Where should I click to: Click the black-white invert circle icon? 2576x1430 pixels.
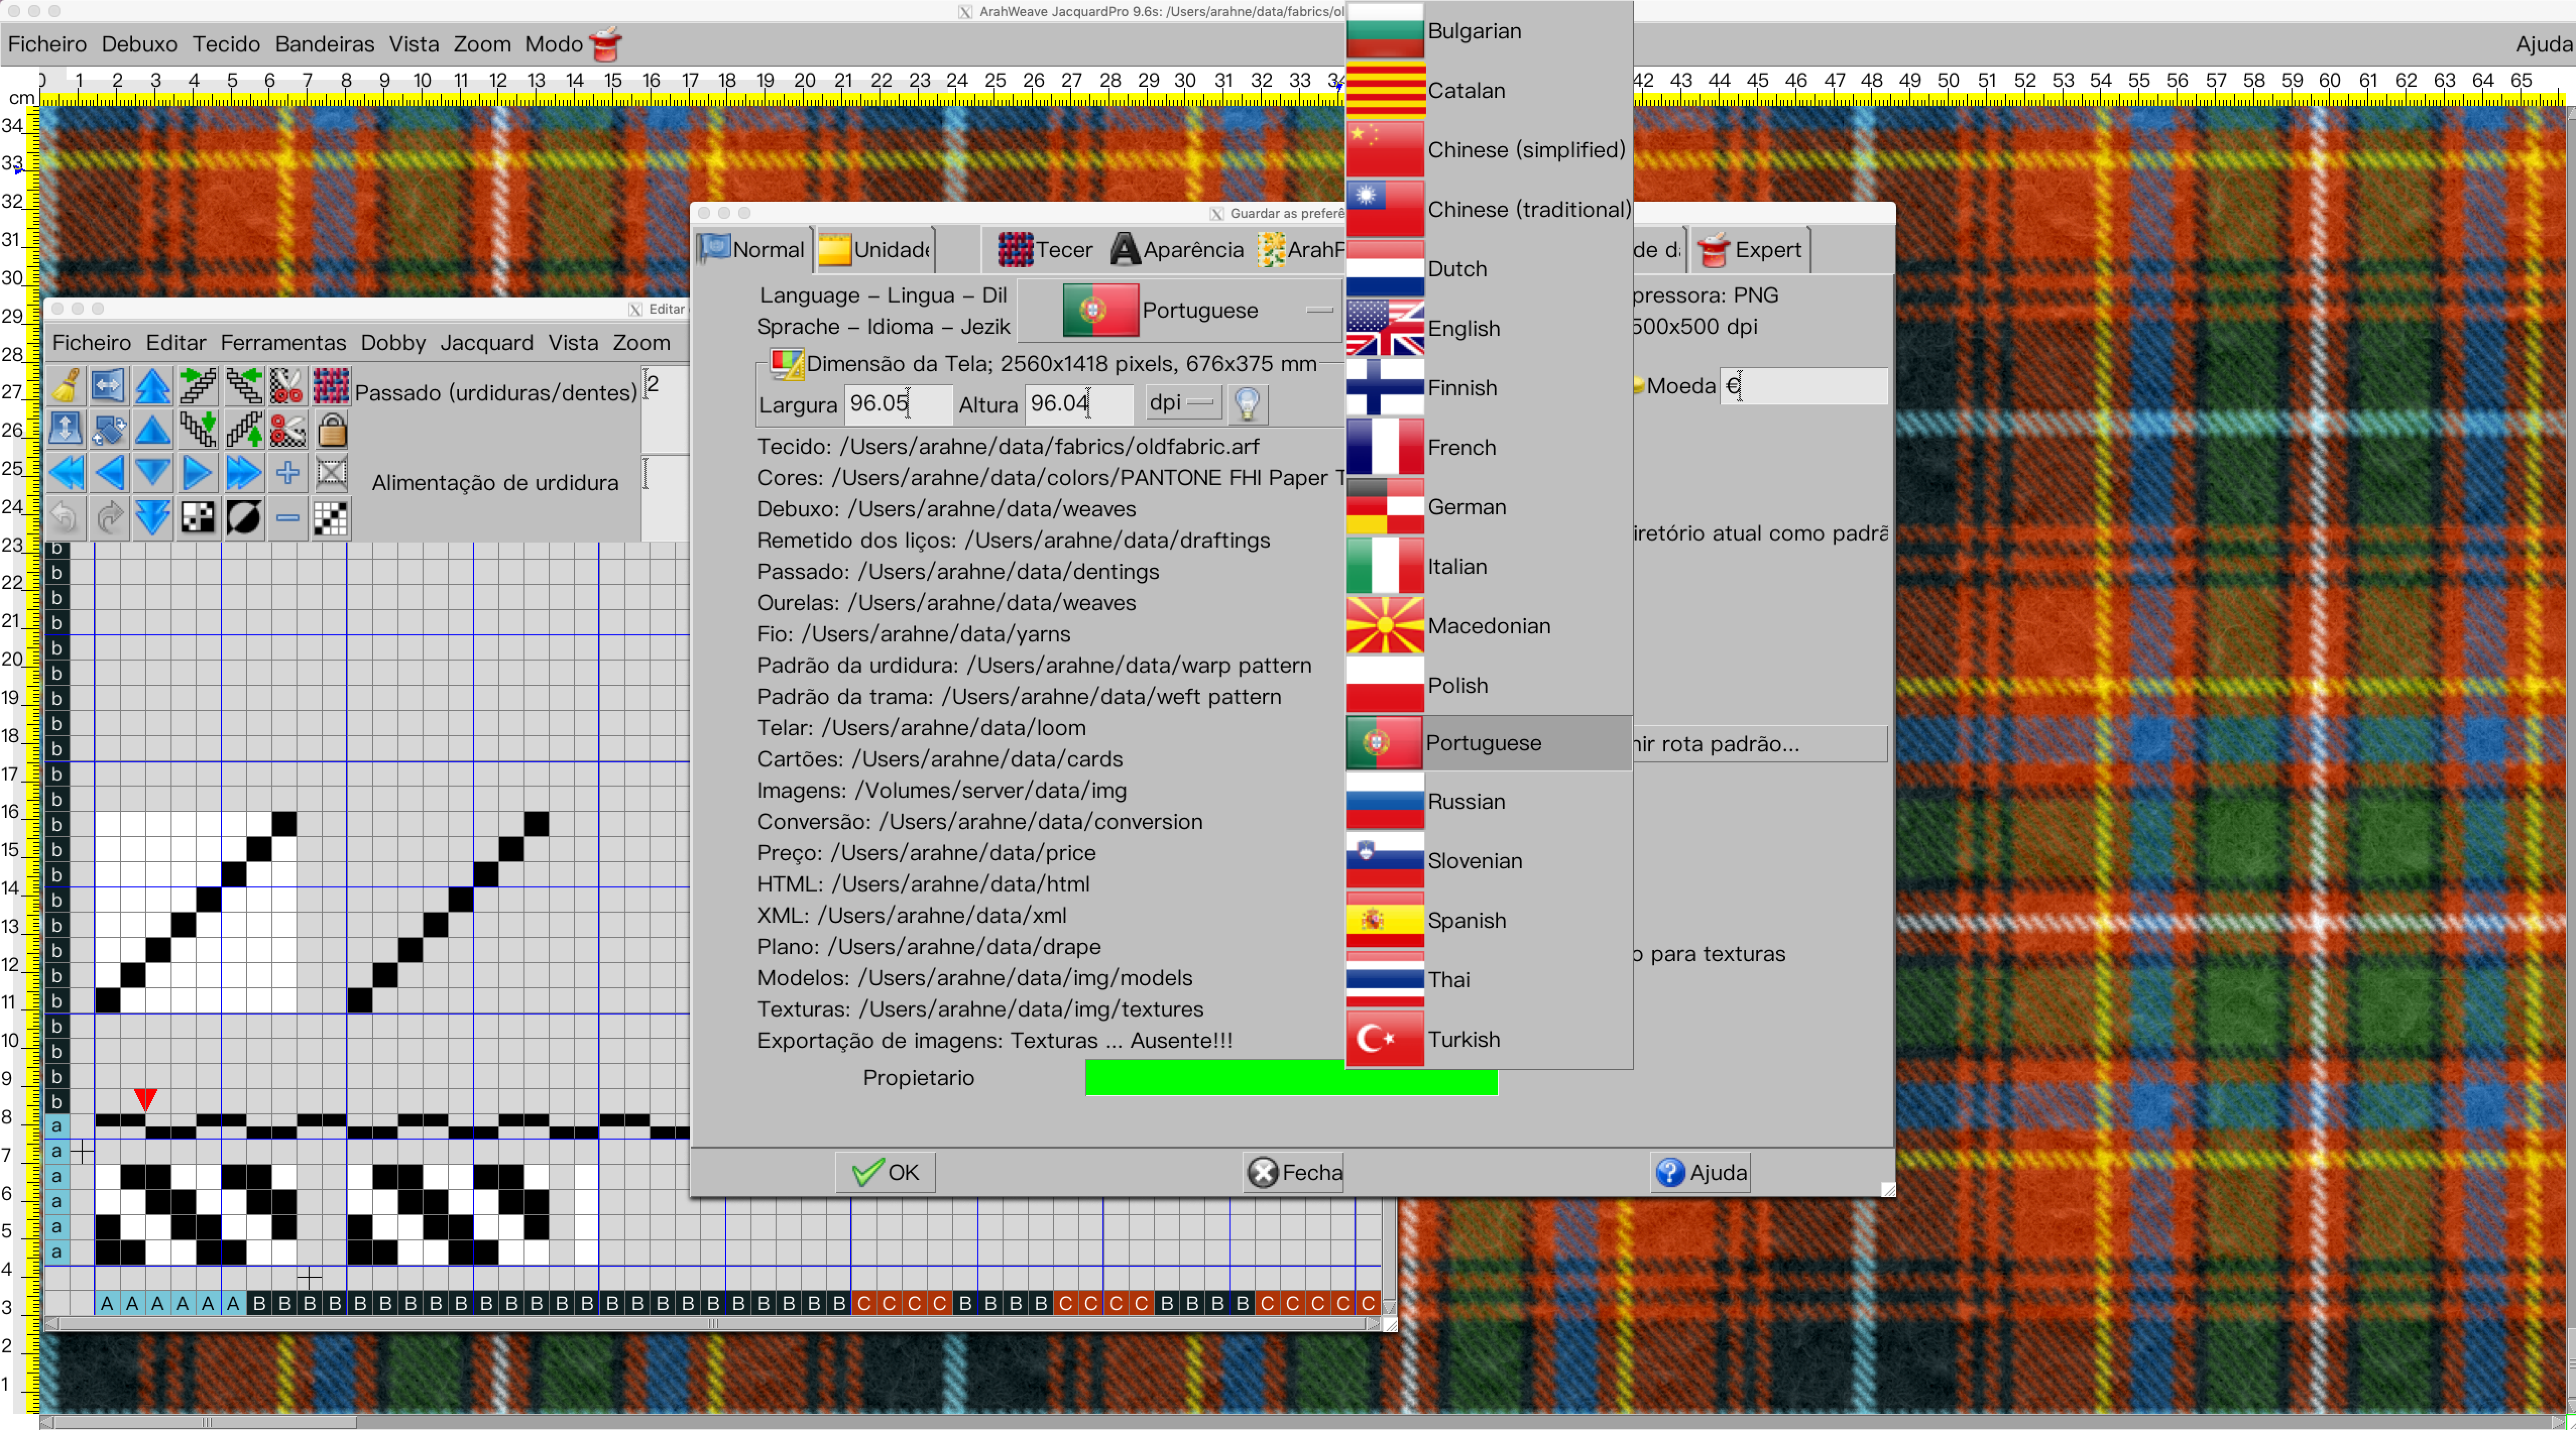click(x=243, y=517)
